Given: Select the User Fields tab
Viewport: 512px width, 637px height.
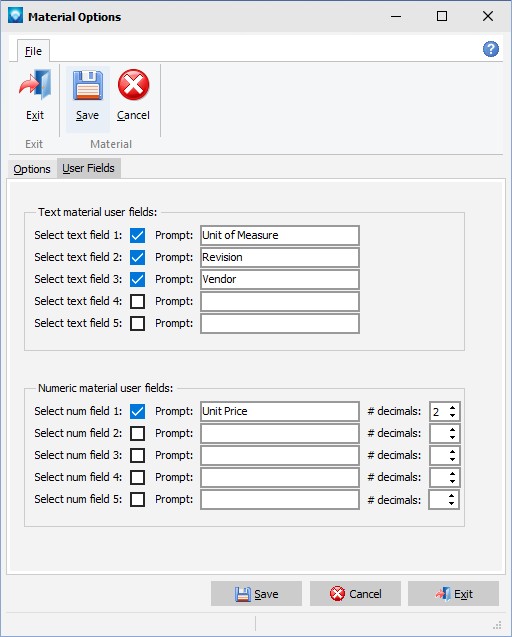Looking at the screenshot, I should click(89, 168).
